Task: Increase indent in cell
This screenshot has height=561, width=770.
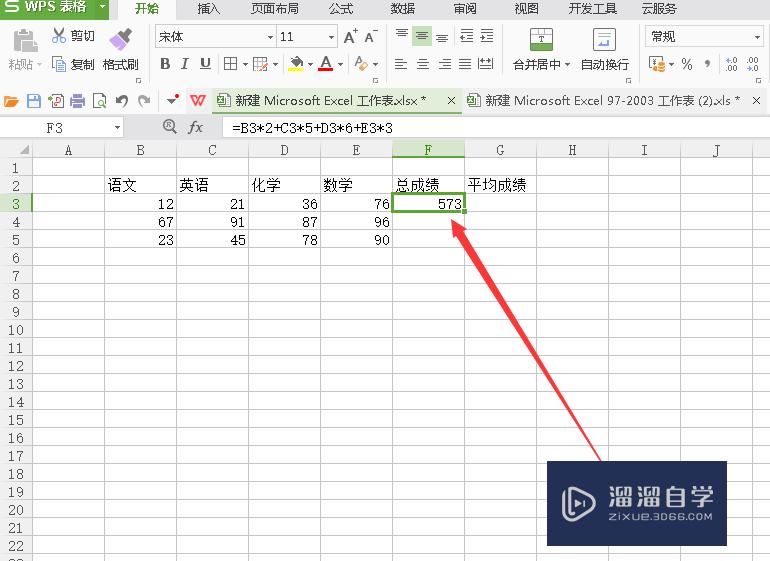Action: 487,36
